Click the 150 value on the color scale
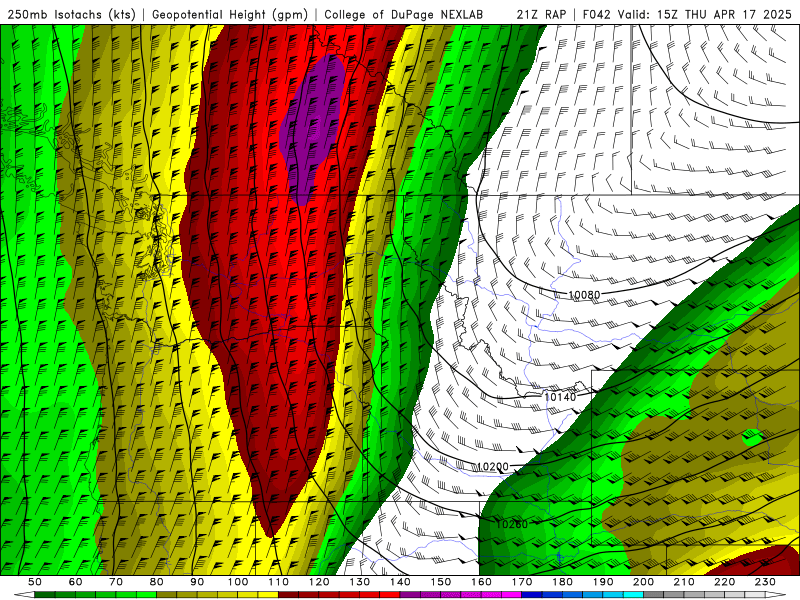The width and height of the screenshot is (800, 600). tap(441, 582)
